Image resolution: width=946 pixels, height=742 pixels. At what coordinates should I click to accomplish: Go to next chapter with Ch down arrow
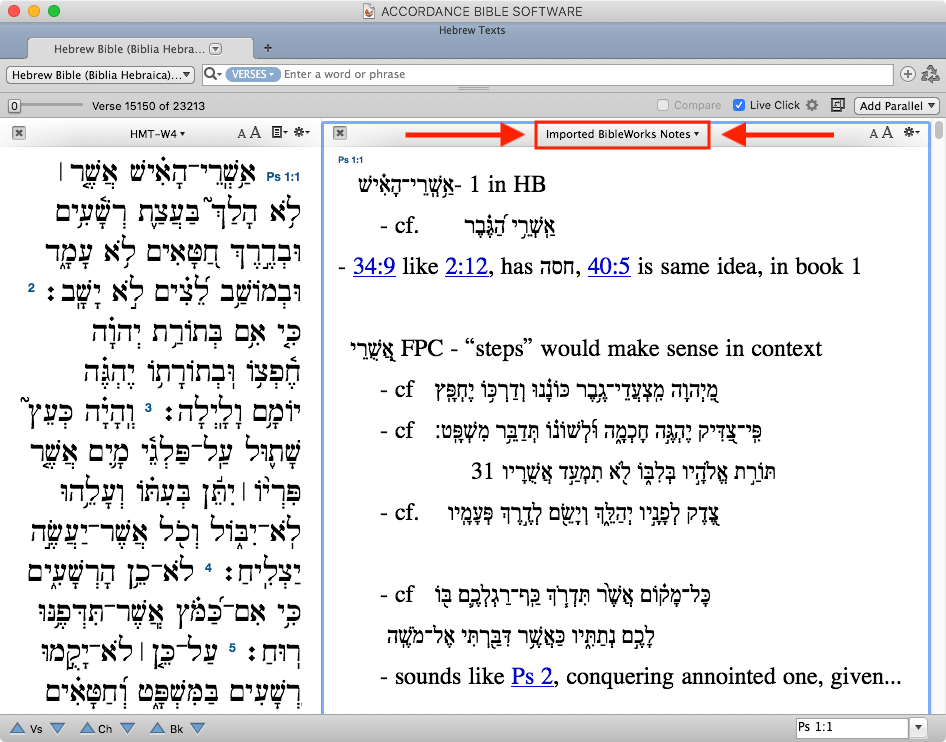pos(127,728)
